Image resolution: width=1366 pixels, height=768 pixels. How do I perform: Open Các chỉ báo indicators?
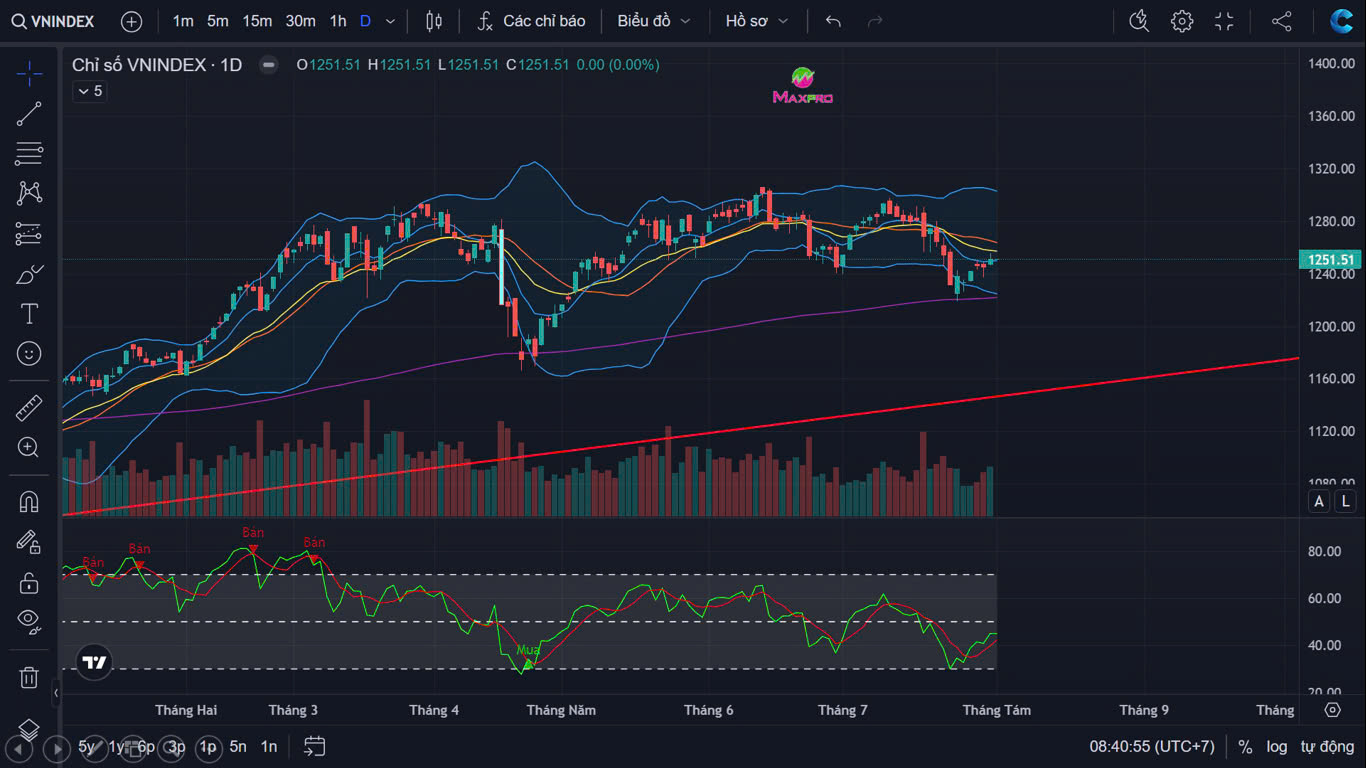click(531, 21)
